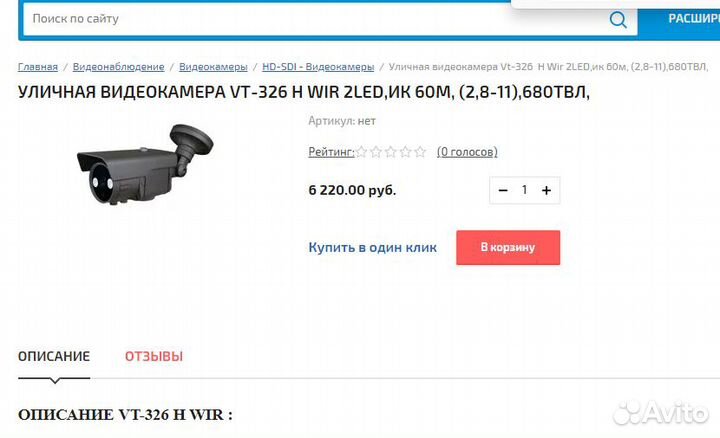This screenshot has width=720, height=438.
Task: Rate product with the second star
Action: pyautogui.click(x=376, y=152)
